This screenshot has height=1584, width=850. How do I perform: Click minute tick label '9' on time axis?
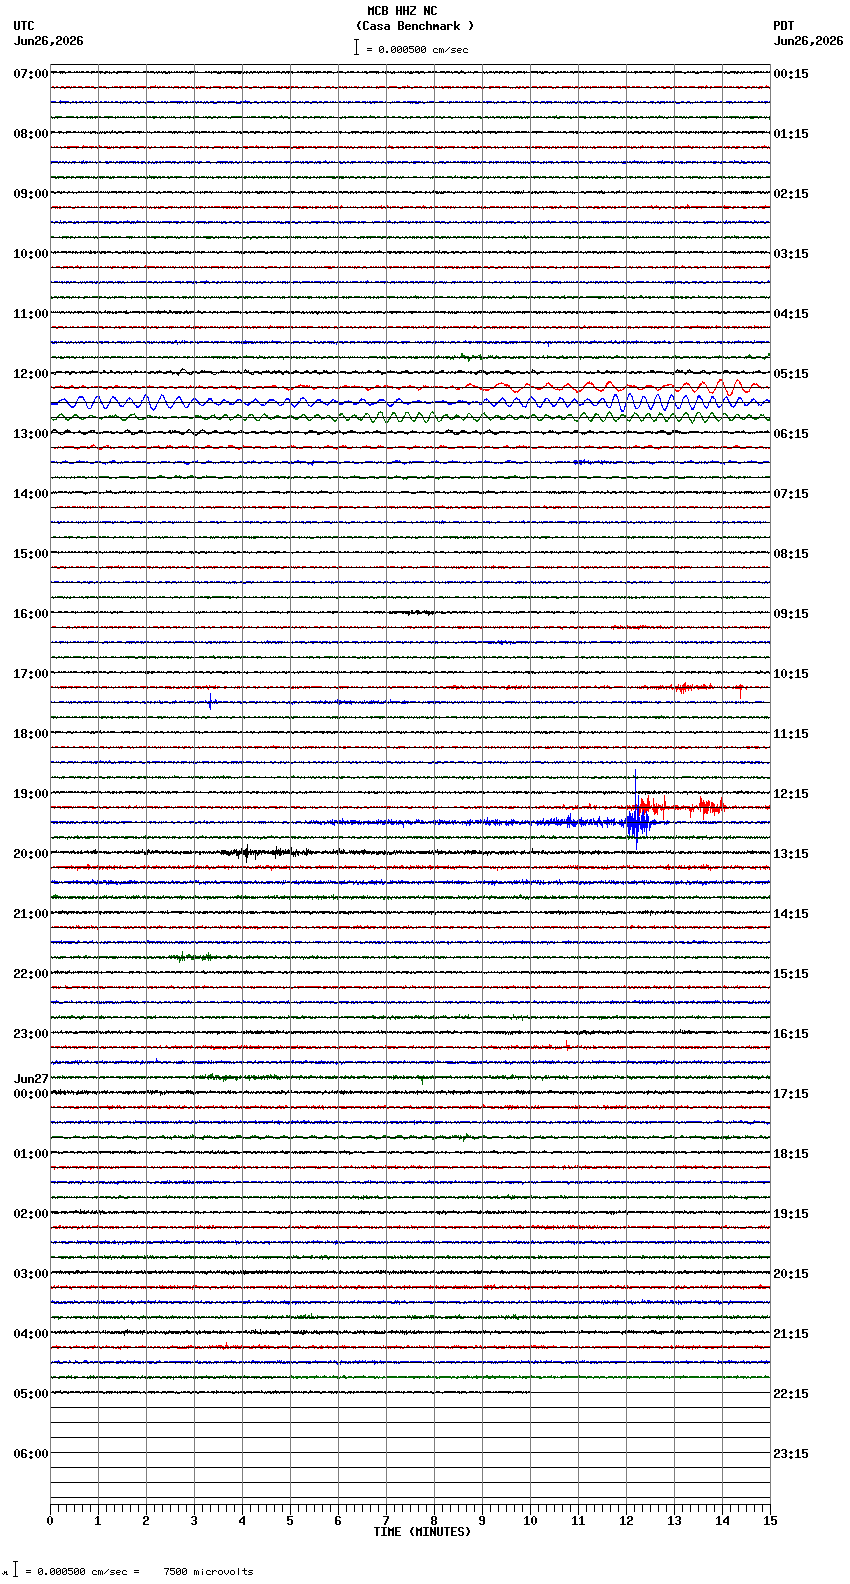tap(482, 1521)
